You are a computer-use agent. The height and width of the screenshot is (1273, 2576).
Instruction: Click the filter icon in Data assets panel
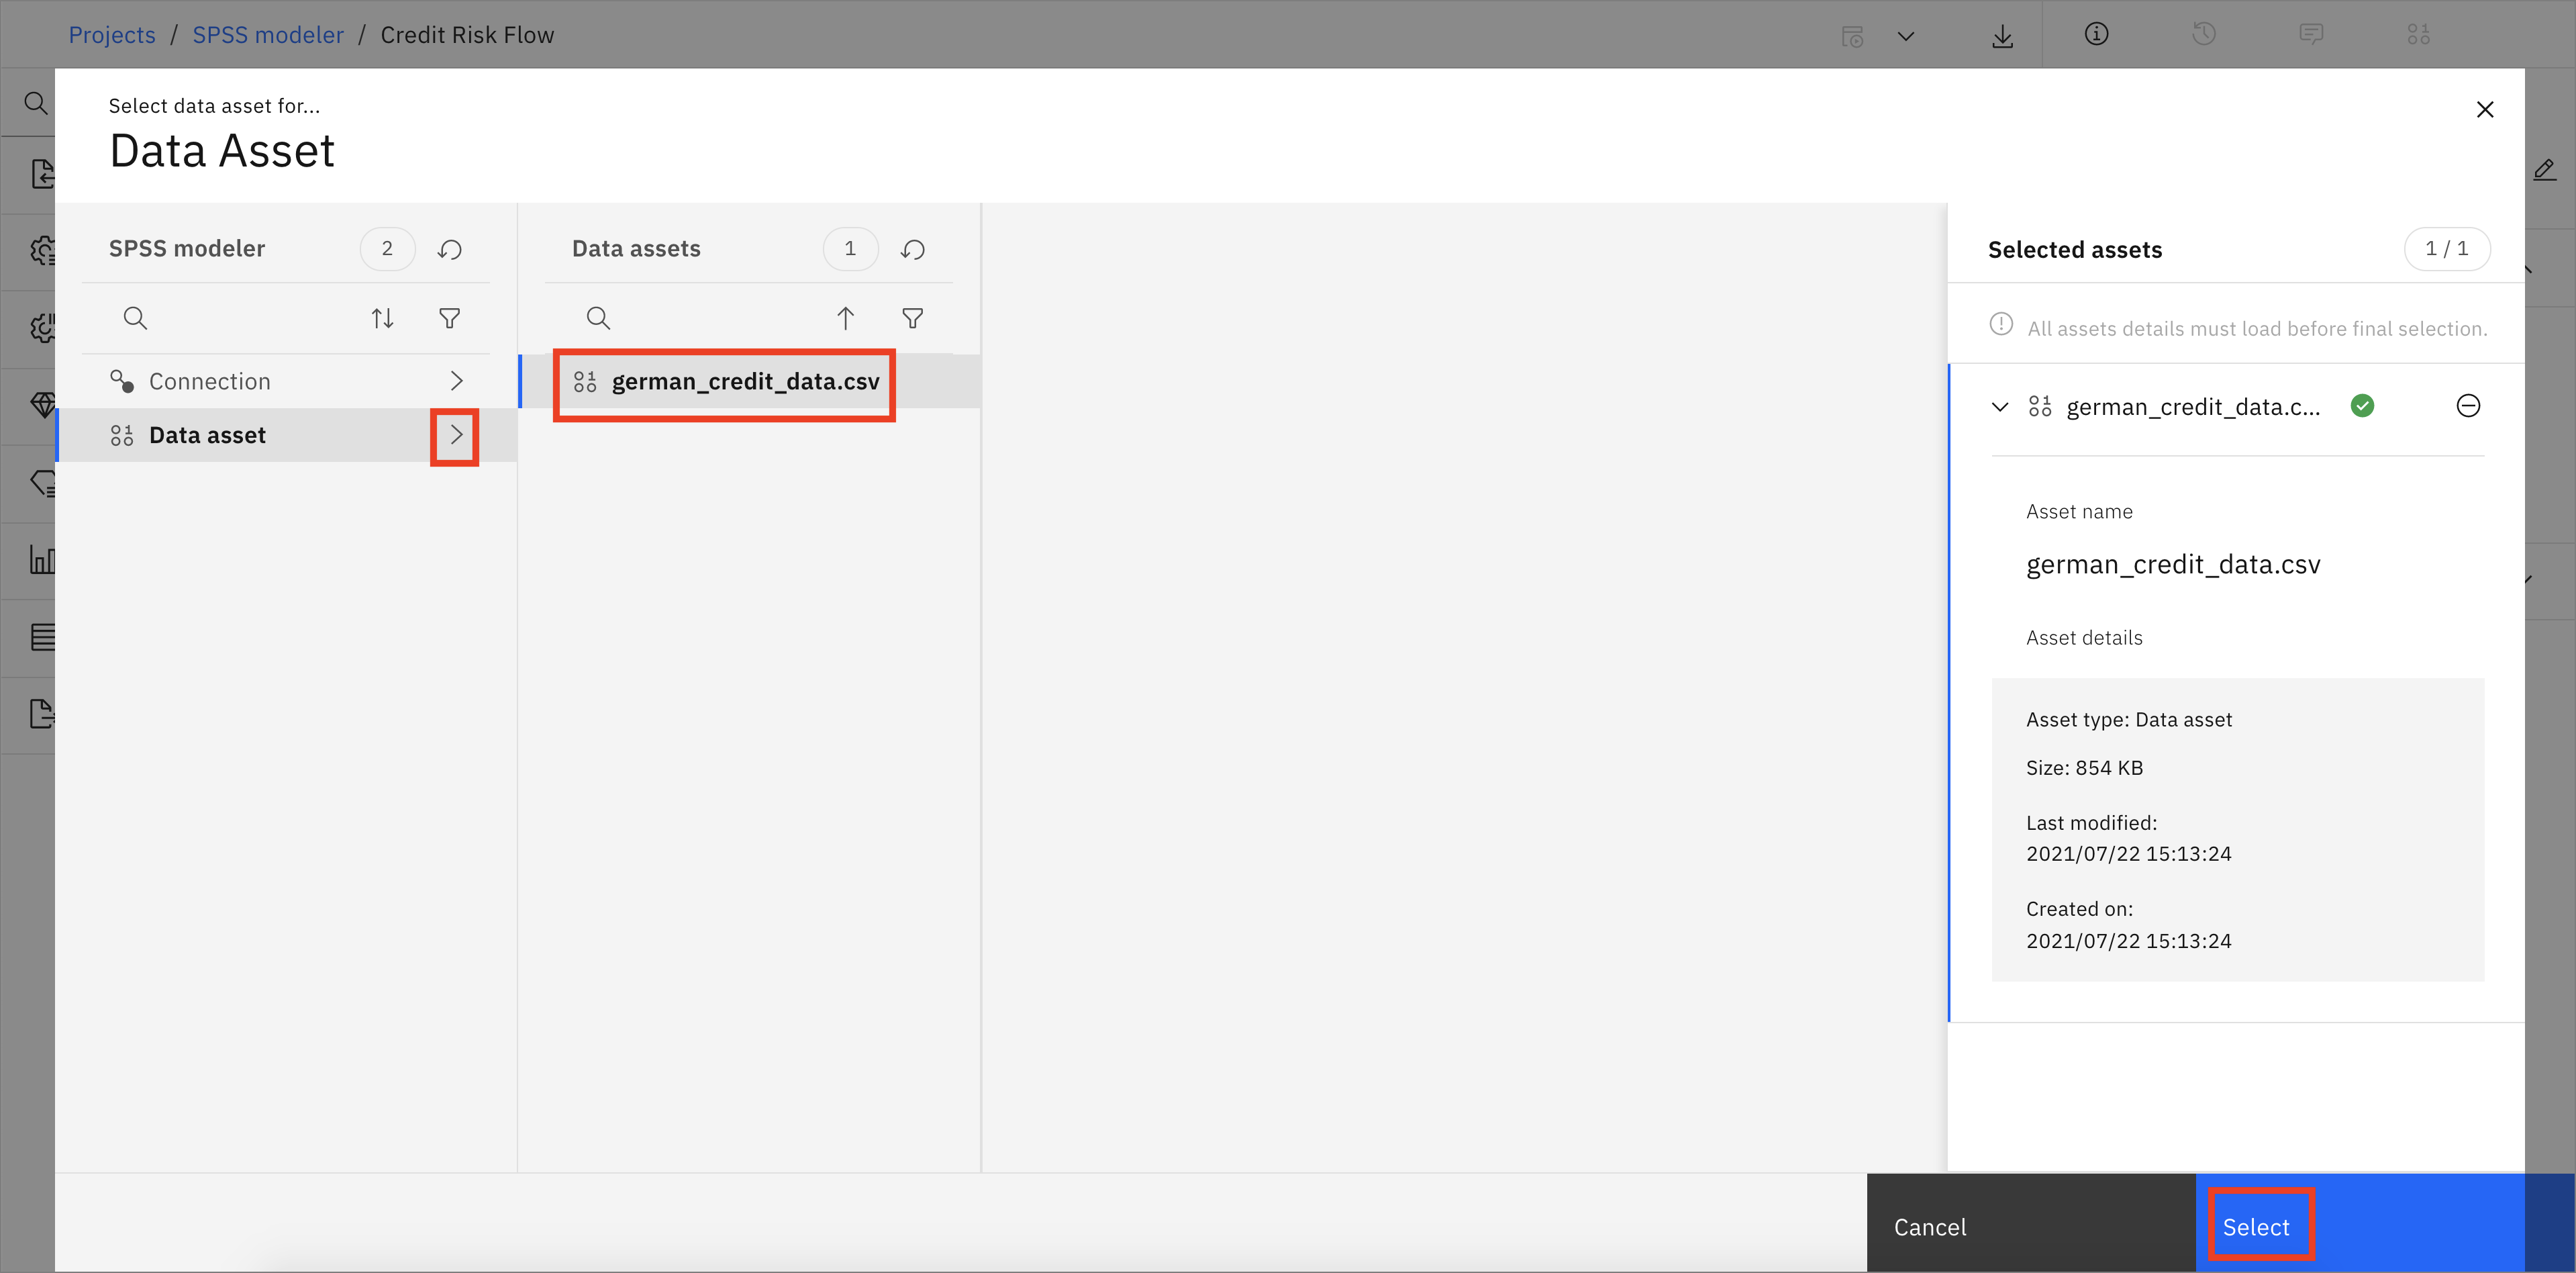tap(915, 319)
